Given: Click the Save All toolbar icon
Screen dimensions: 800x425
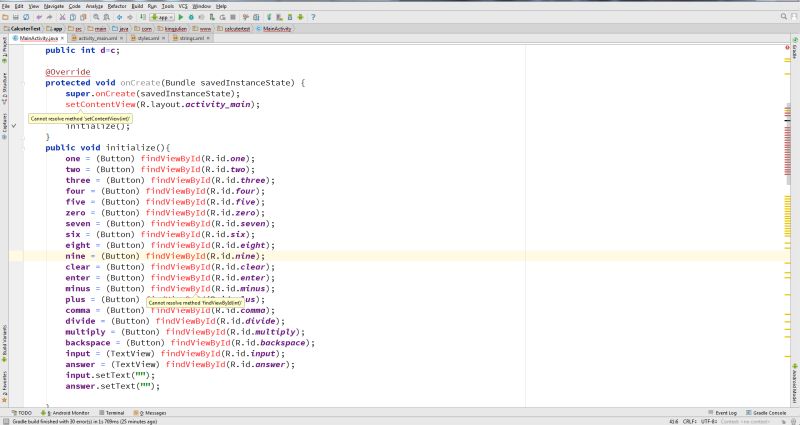Looking at the screenshot, I should pos(16,17).
